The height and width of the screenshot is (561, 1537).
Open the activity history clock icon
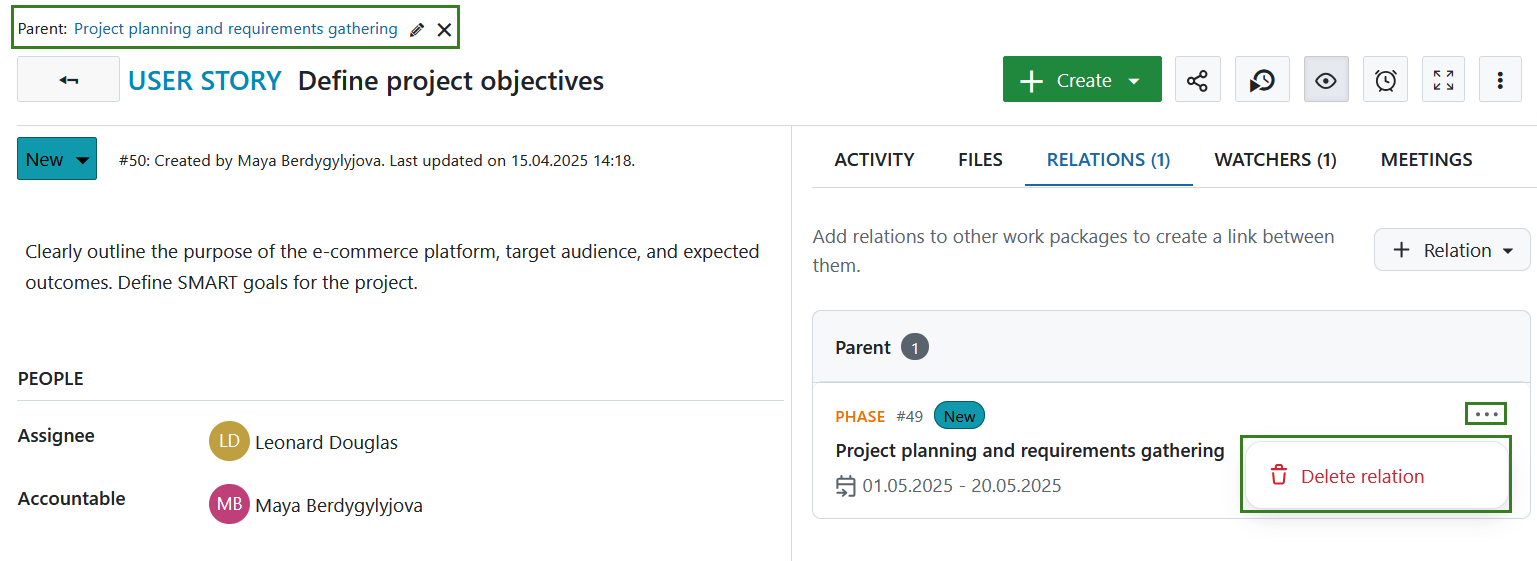pyautogui.click(x=1262, y=80)
